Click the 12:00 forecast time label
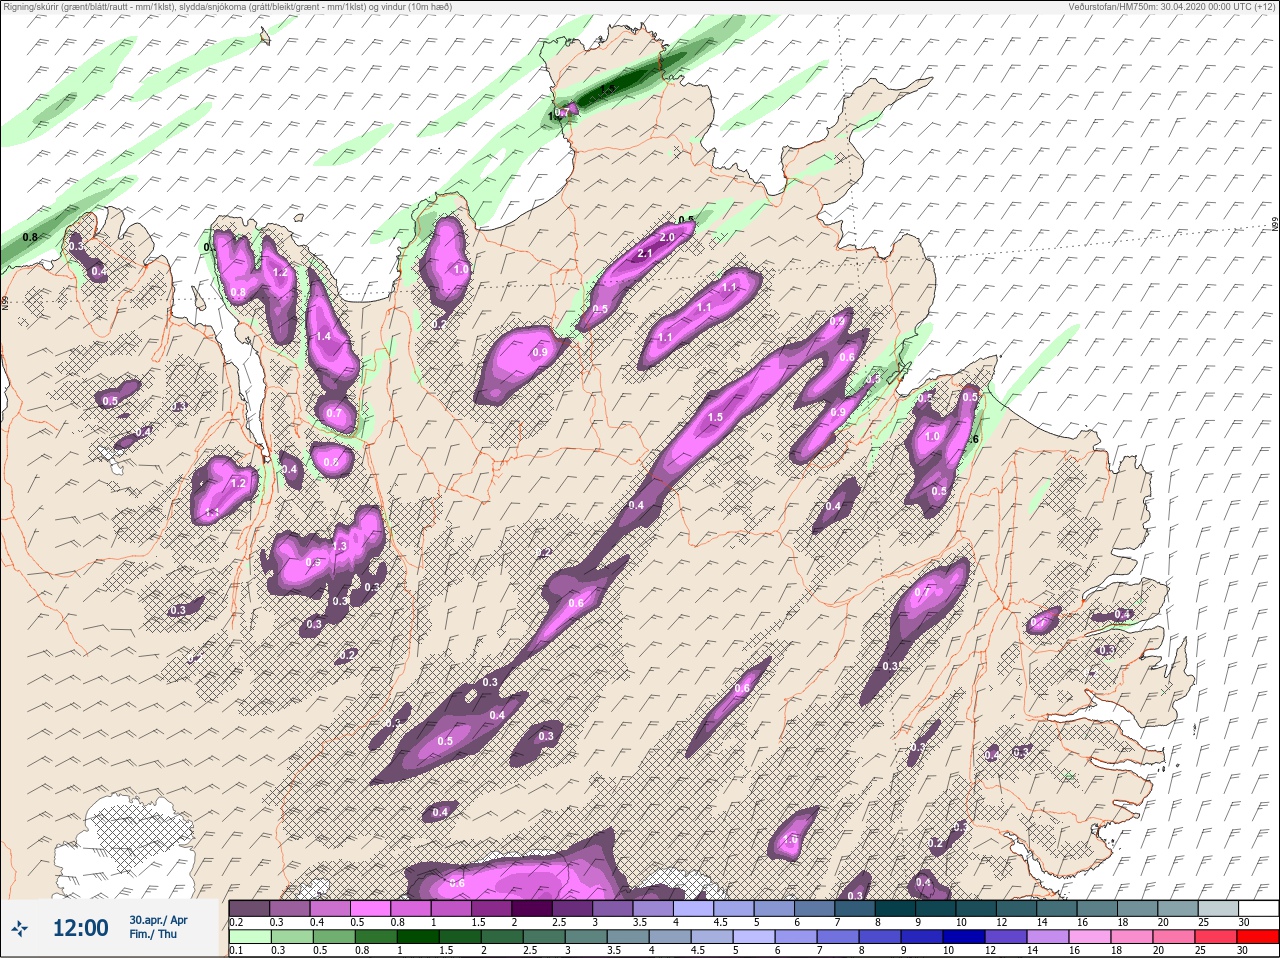The height and width of the screenshot is (958, 1280). [x=80, y=928]
